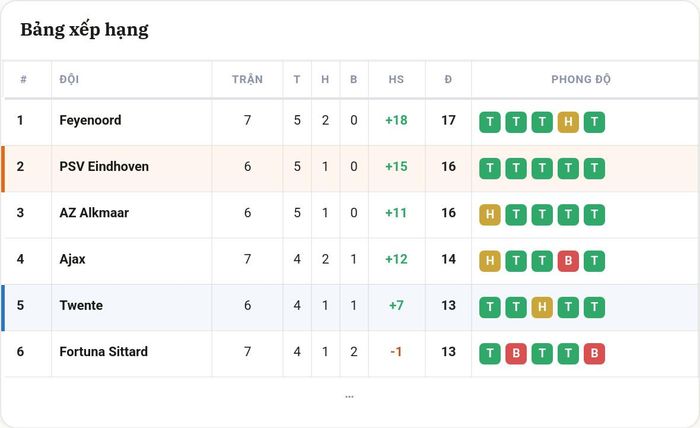Click Fortuna Sittard's first green T badge
Screen dimensions: 700x428
490,353
